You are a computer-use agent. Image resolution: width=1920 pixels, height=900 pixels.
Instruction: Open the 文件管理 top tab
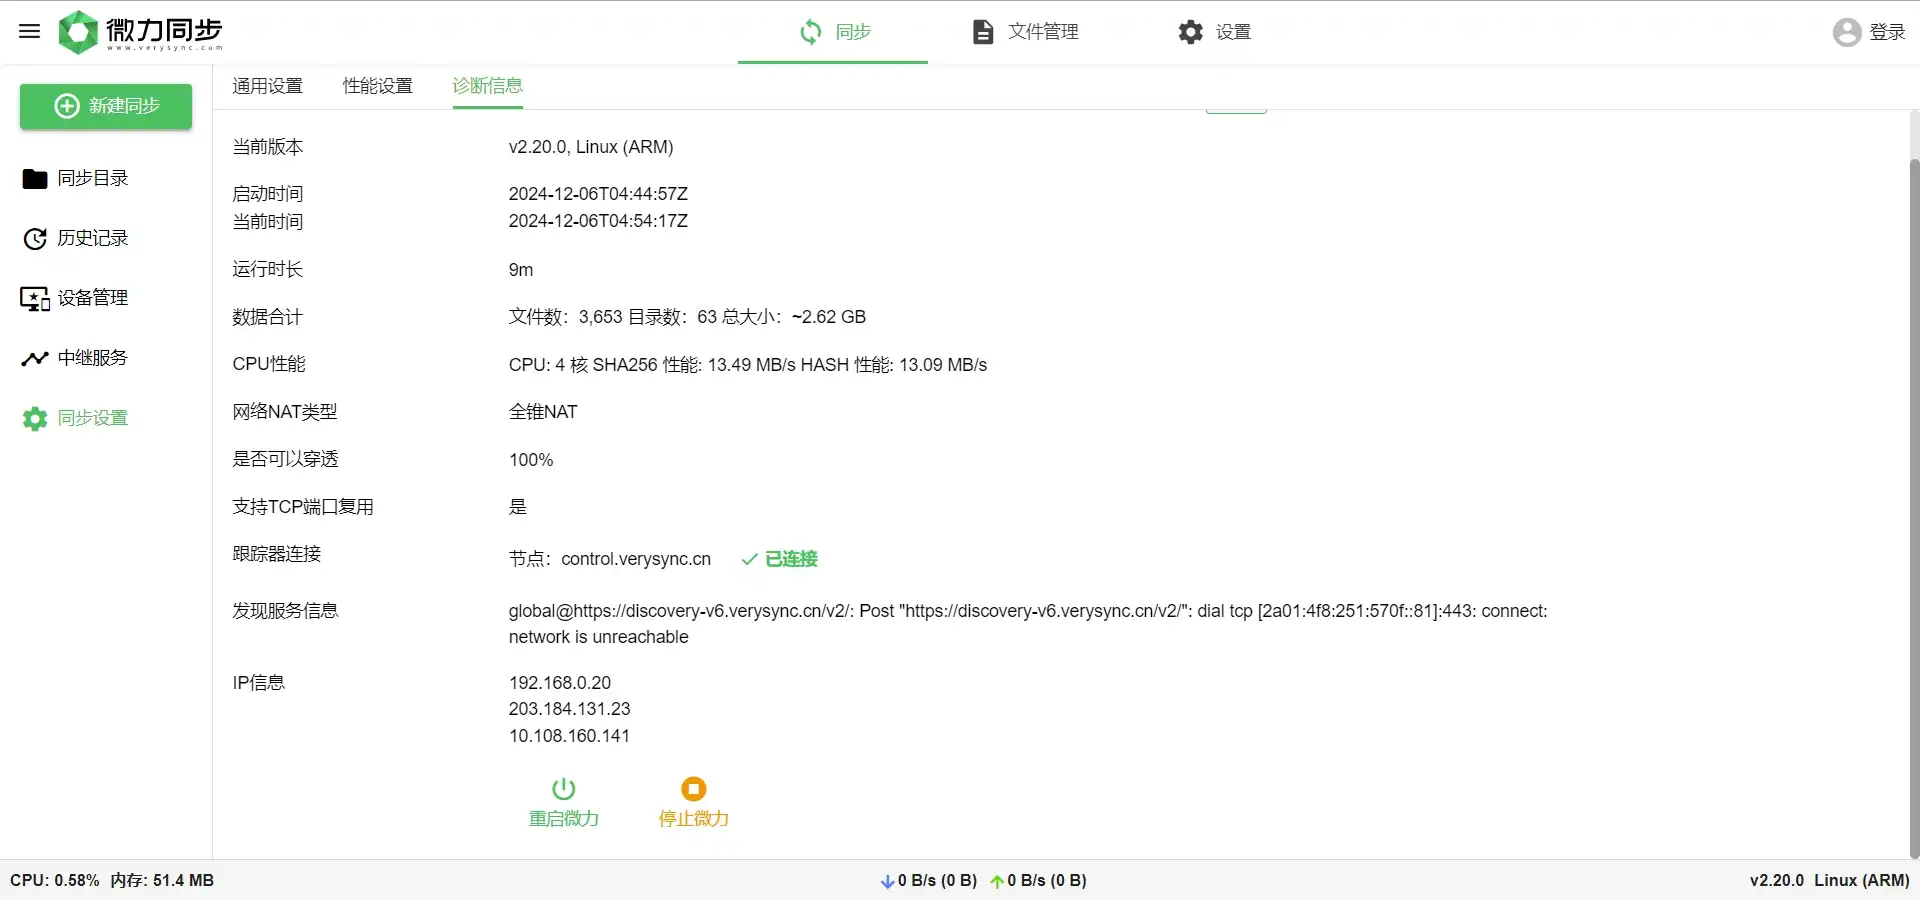click(x=1025, y=32)
